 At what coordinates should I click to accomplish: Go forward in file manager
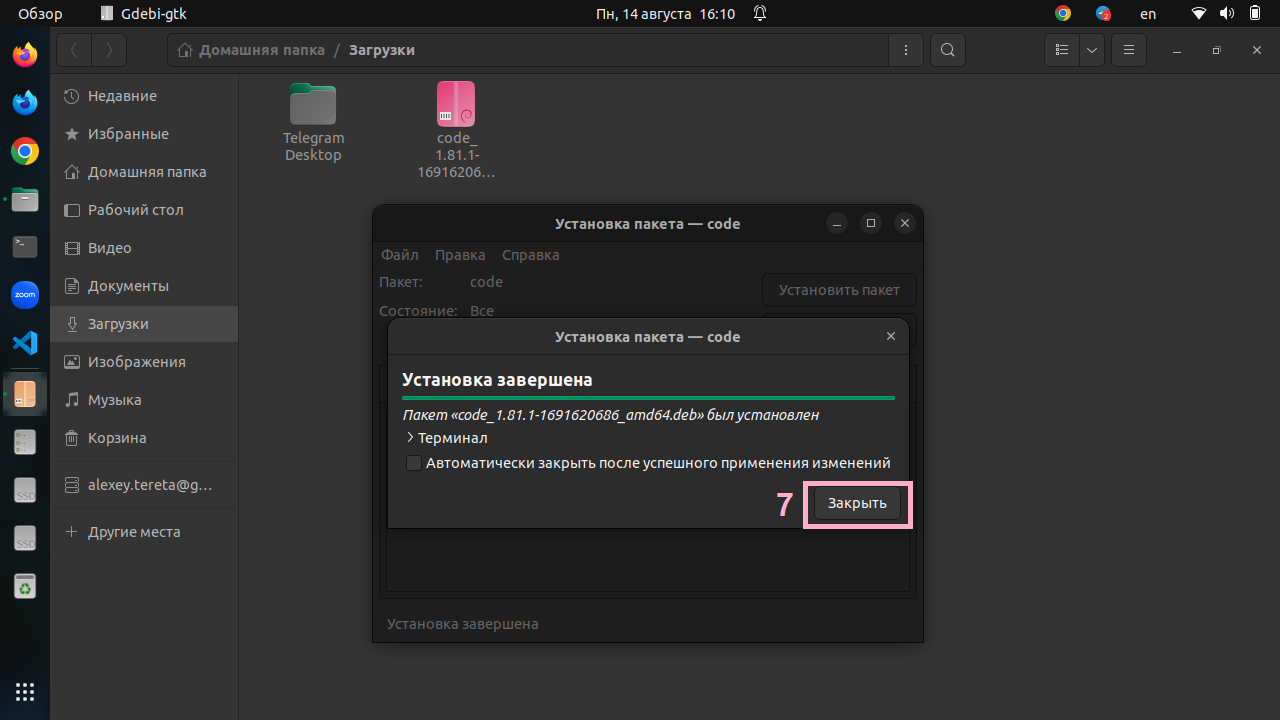(x=109, y=50)
